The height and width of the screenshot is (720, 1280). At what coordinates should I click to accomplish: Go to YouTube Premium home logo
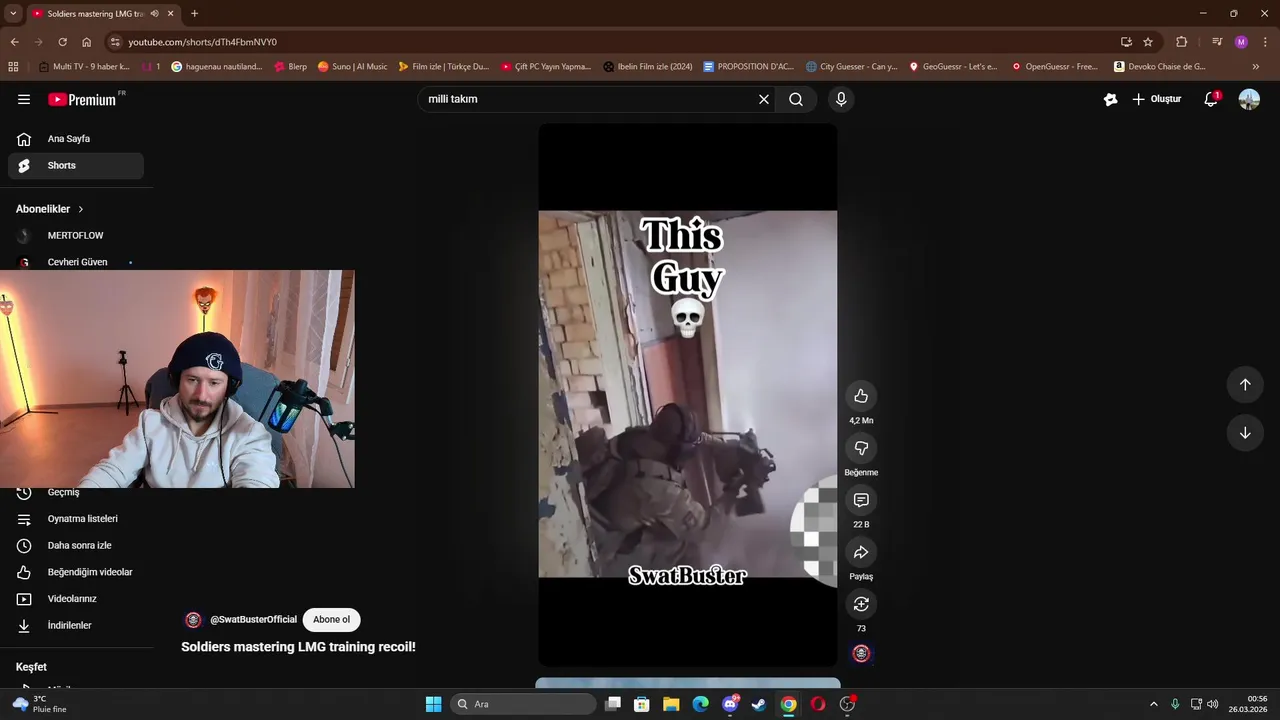(82, 99)
